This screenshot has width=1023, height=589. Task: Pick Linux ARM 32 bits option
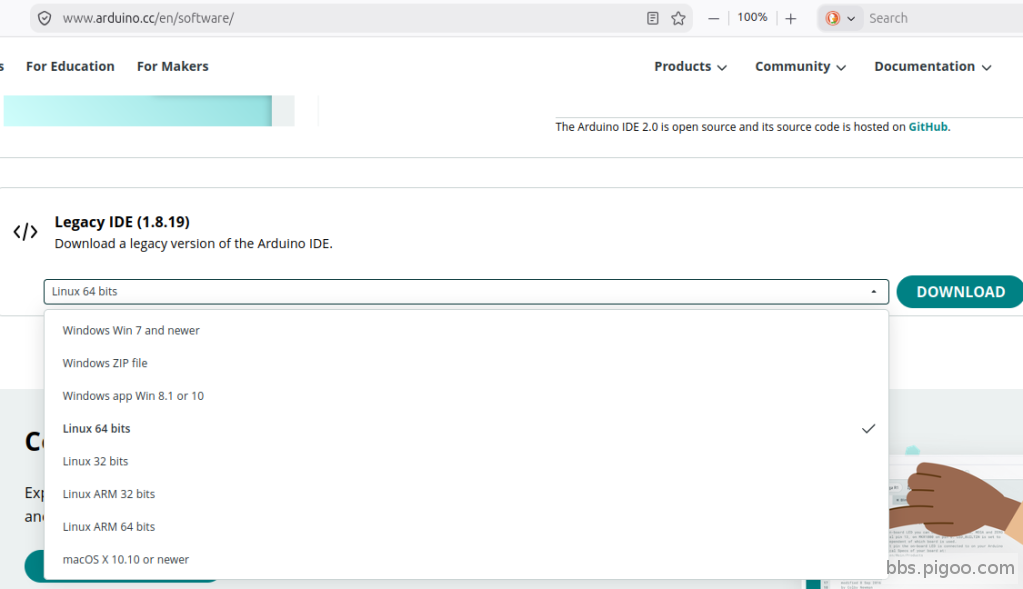(x=466, y=494)
